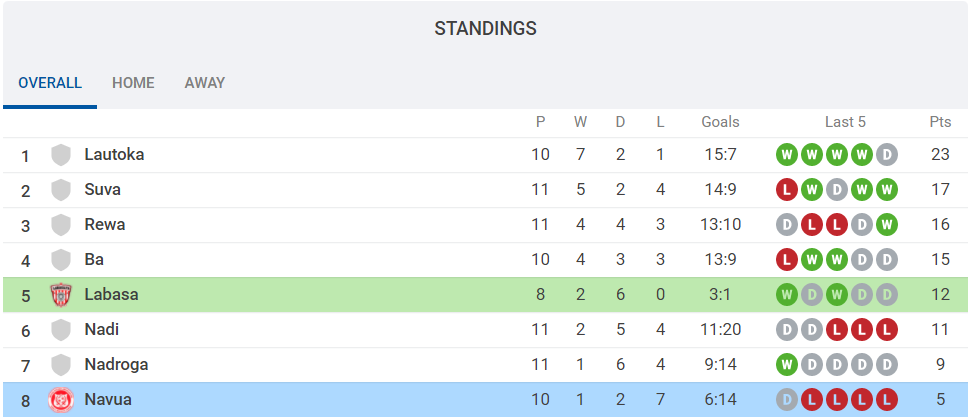Click Lautoka's most recent draw badge
The height and width of the screenshot is (420, 970).
coord(886,155)
